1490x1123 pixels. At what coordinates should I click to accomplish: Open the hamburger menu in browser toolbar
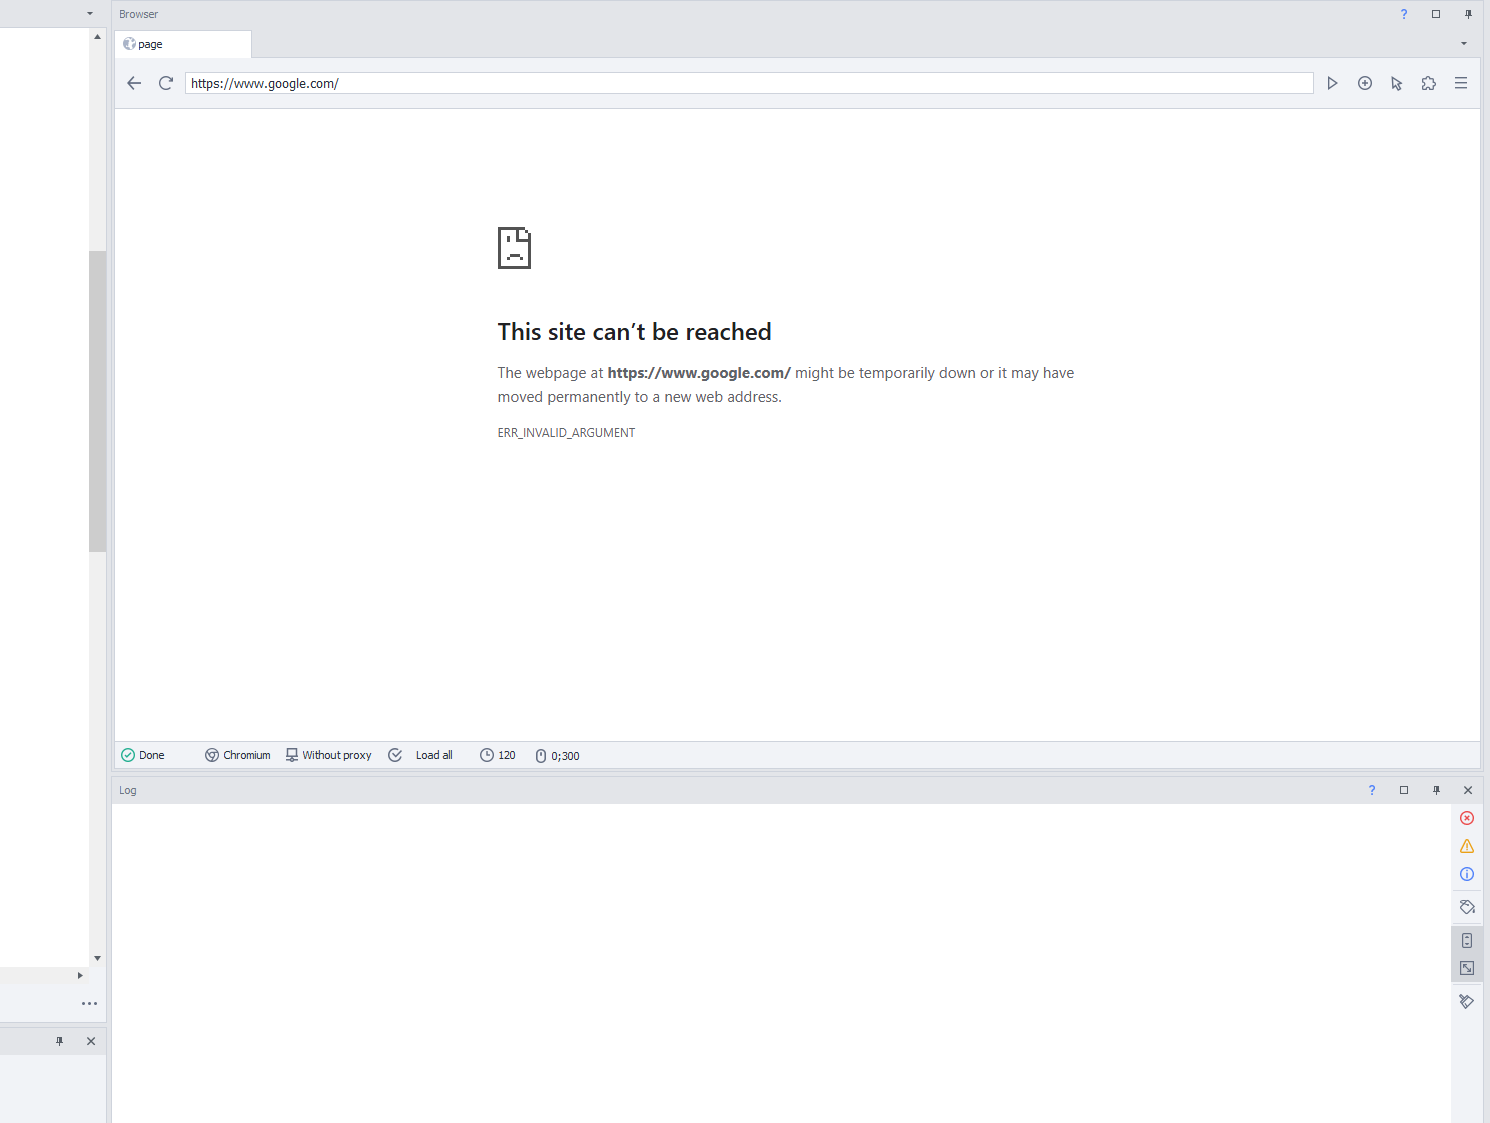tap(1461, 83)
